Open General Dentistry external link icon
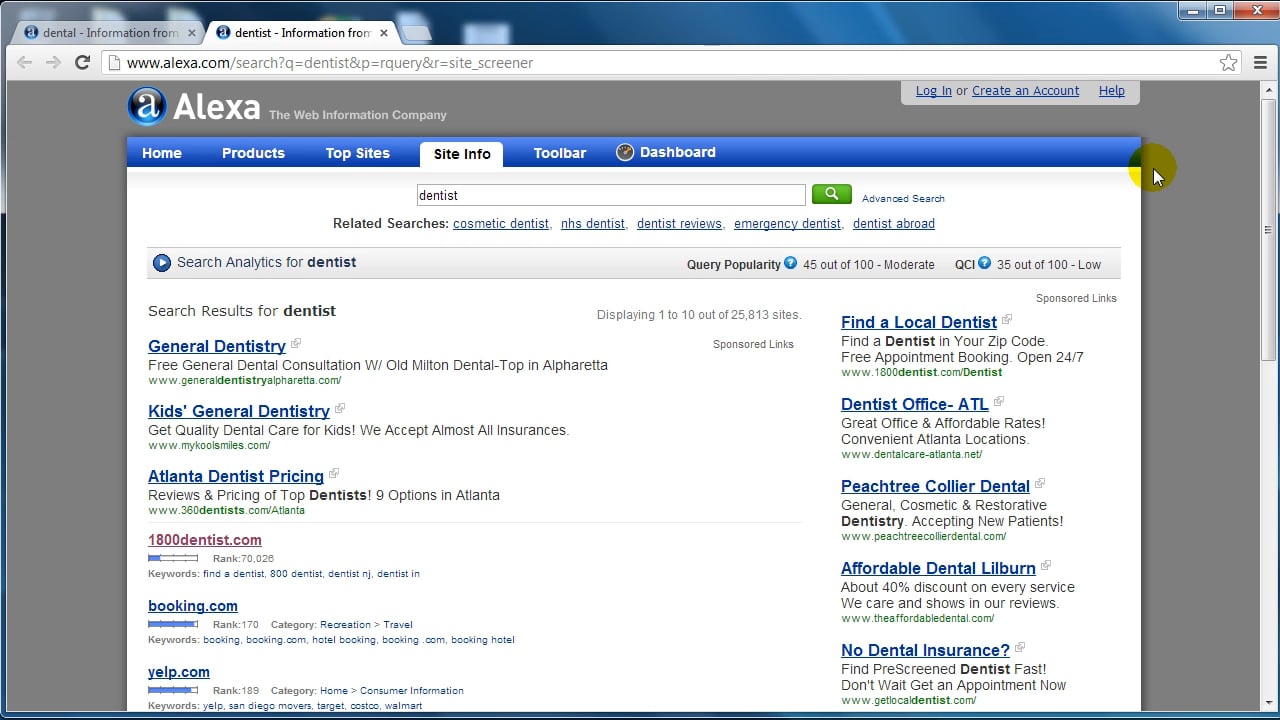This screenshot has height=720, width=1280. click(296, 344)
